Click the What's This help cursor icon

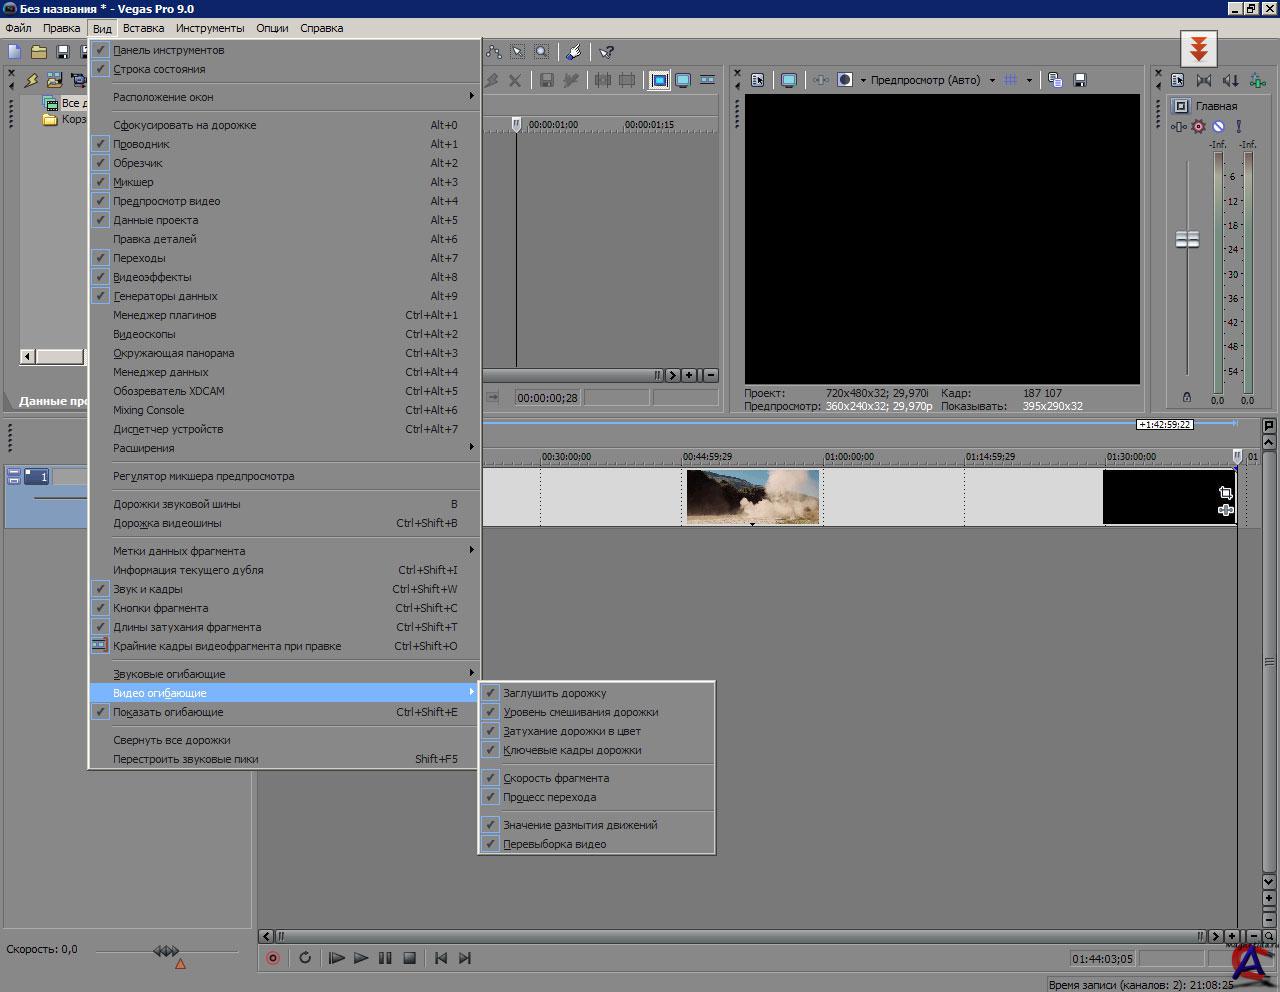(x=606, y=52)
